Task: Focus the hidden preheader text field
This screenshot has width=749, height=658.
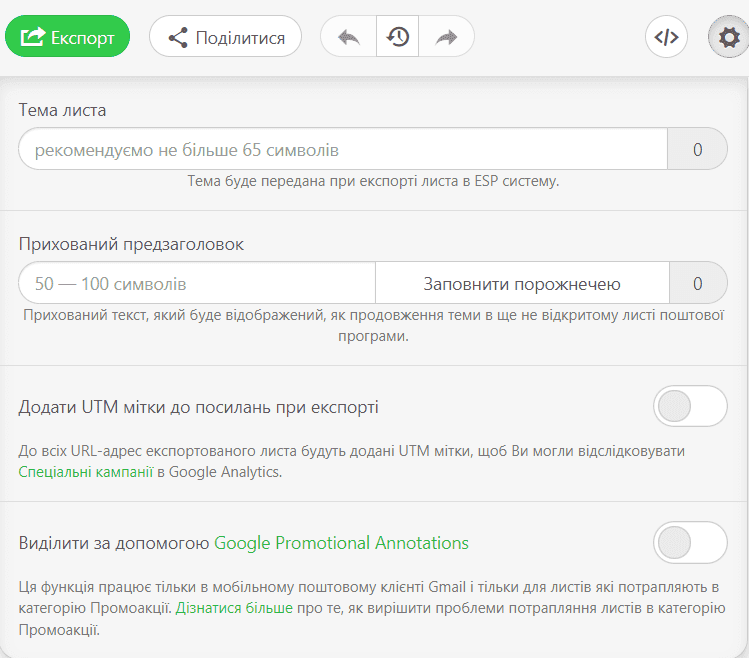Action: [x=197, y=284]
